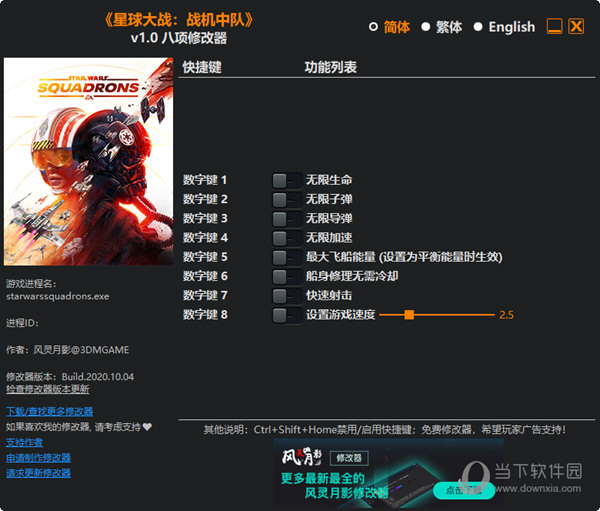Click the 风灵月影 logo in ad banner
Image resolution: width=600 pixels, height=511 pixels.
click(302, 457)
